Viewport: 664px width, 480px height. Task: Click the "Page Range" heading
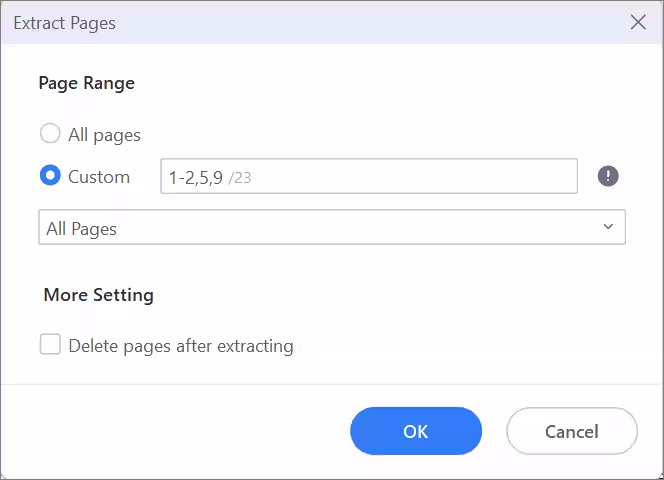[87, 83]
